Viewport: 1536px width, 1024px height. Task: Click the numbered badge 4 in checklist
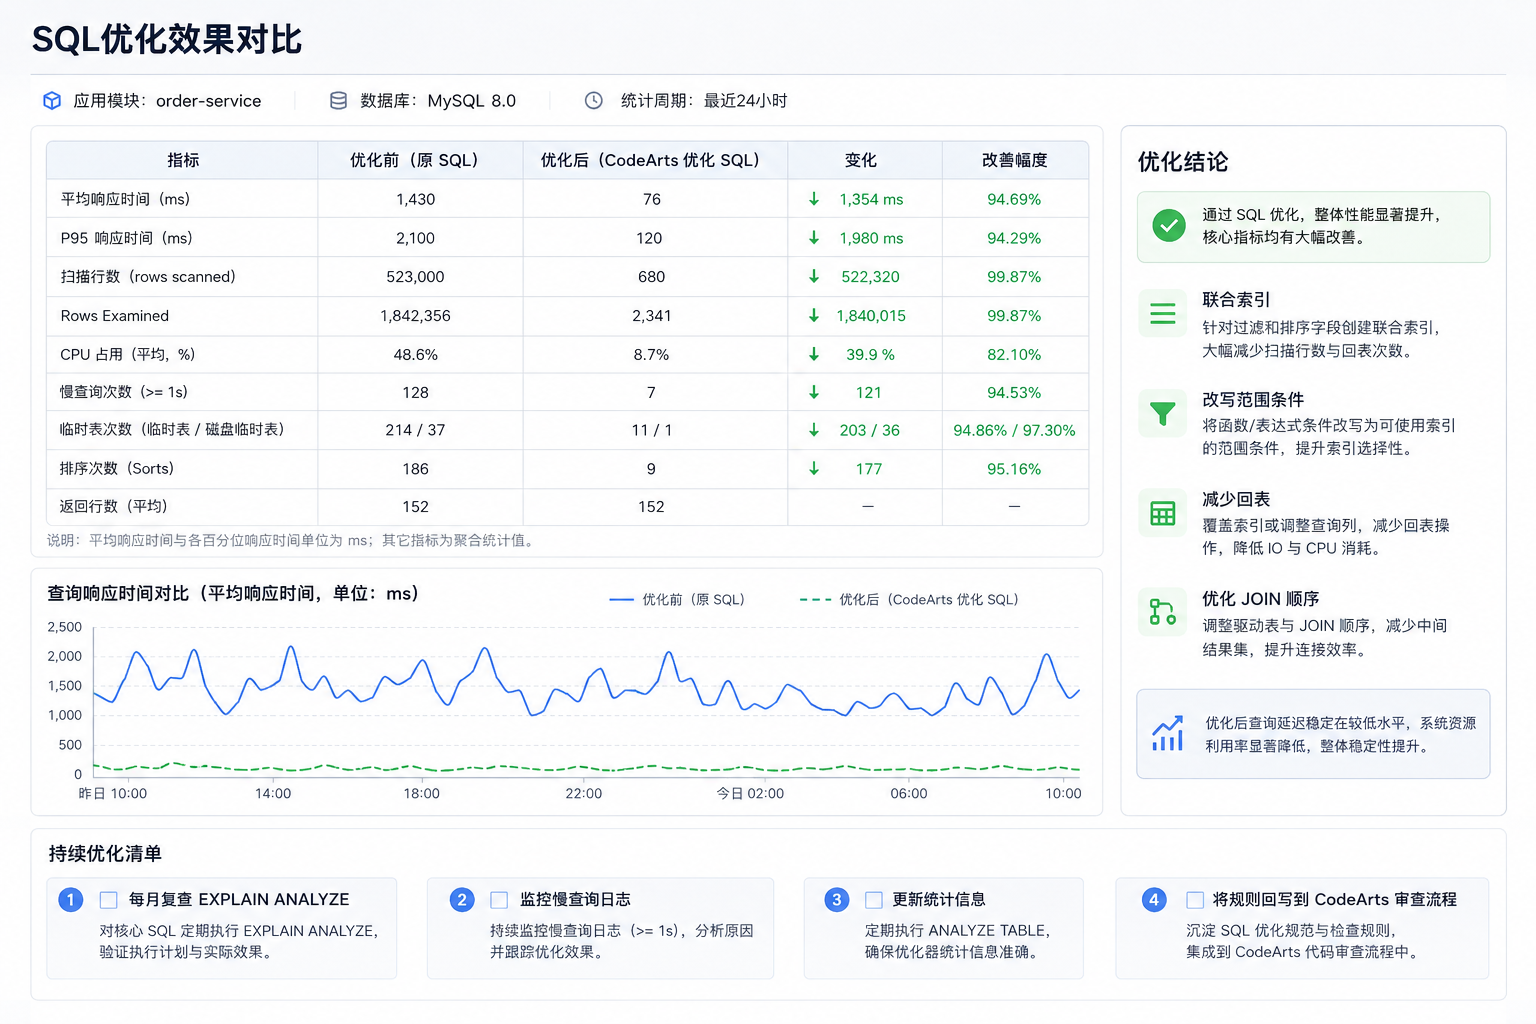1154,900
